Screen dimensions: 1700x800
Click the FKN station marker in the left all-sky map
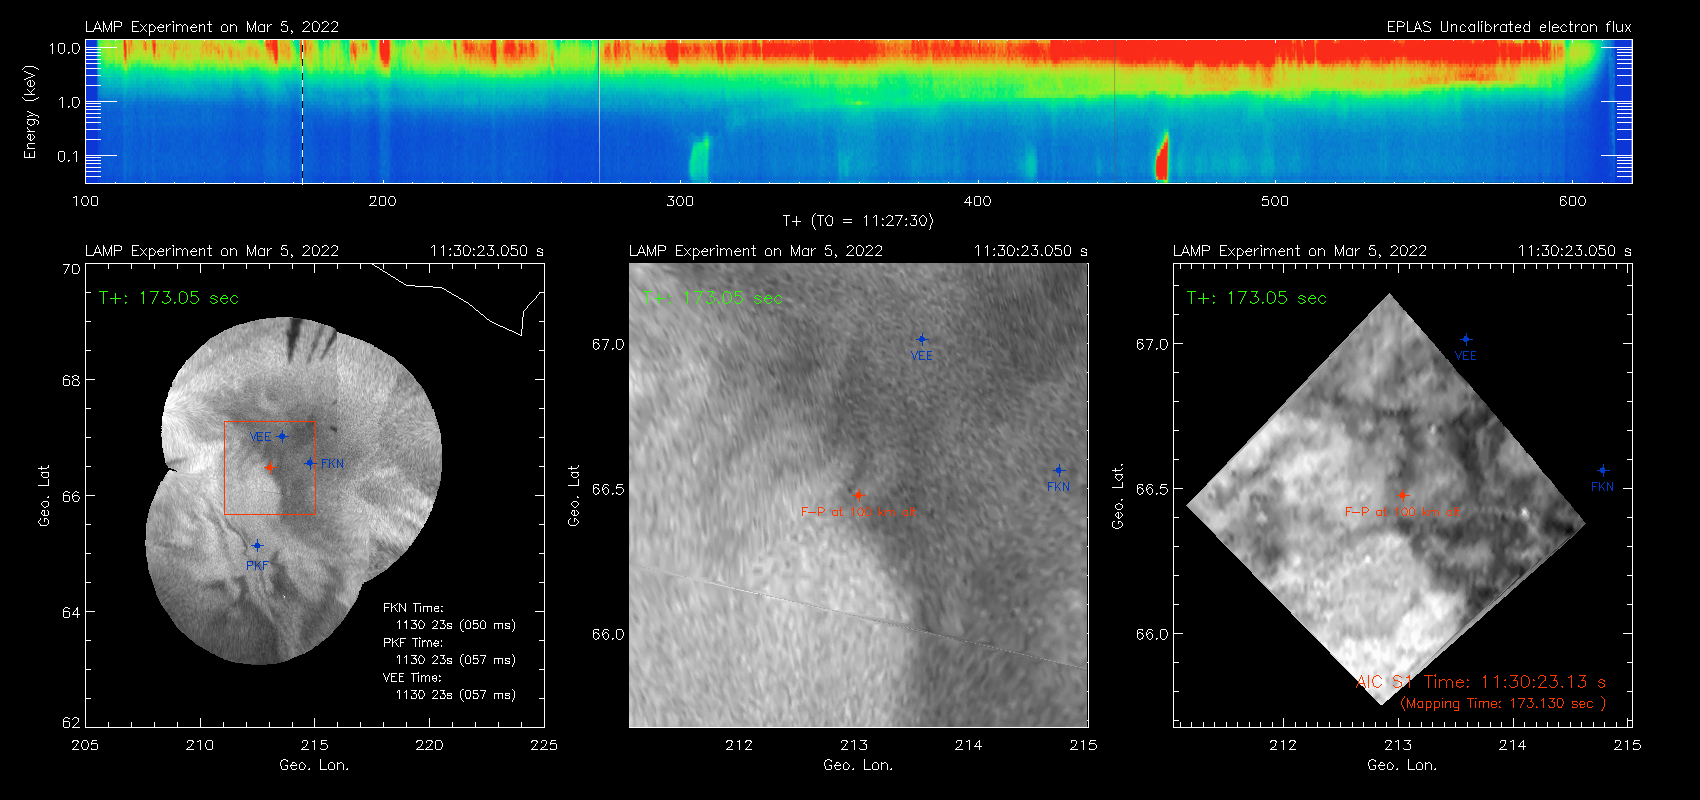(310, 463)
